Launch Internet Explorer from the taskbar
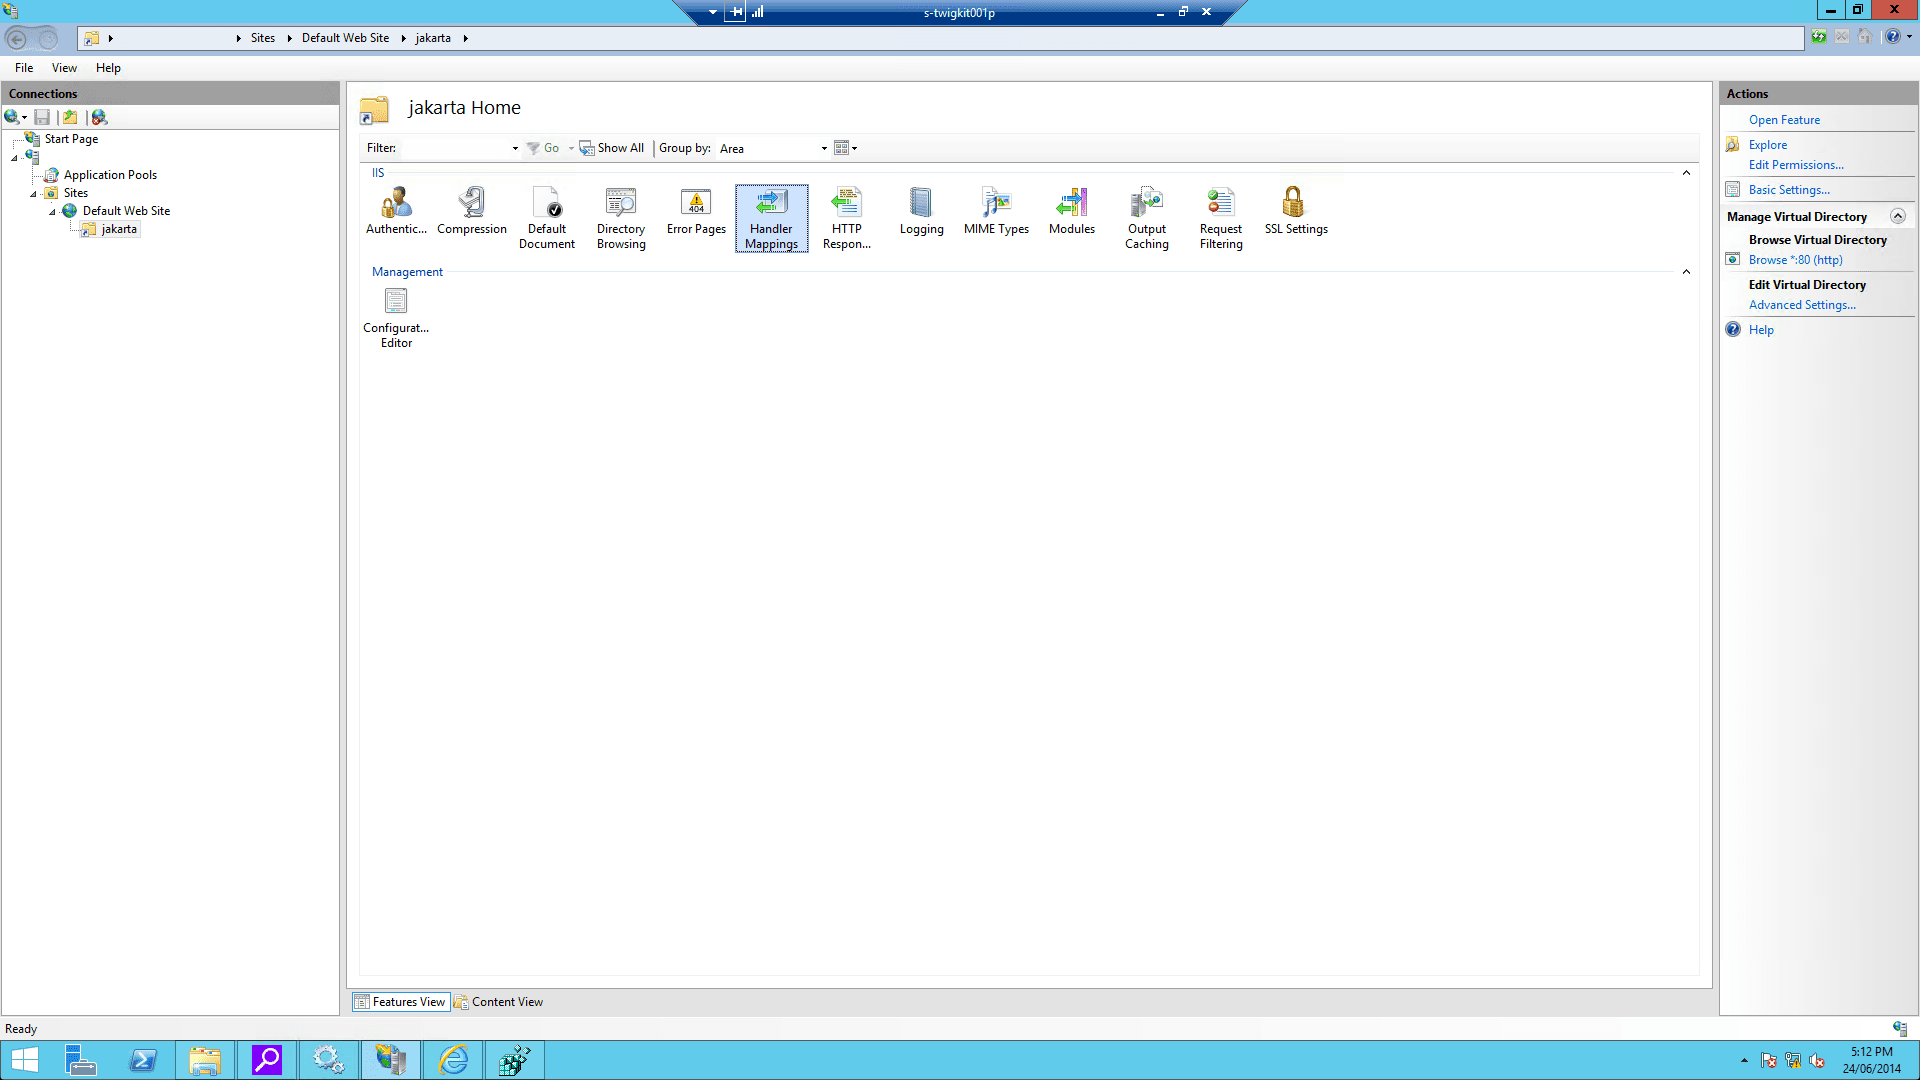Screen dimensions: 1920x1080 (453, 1059)
